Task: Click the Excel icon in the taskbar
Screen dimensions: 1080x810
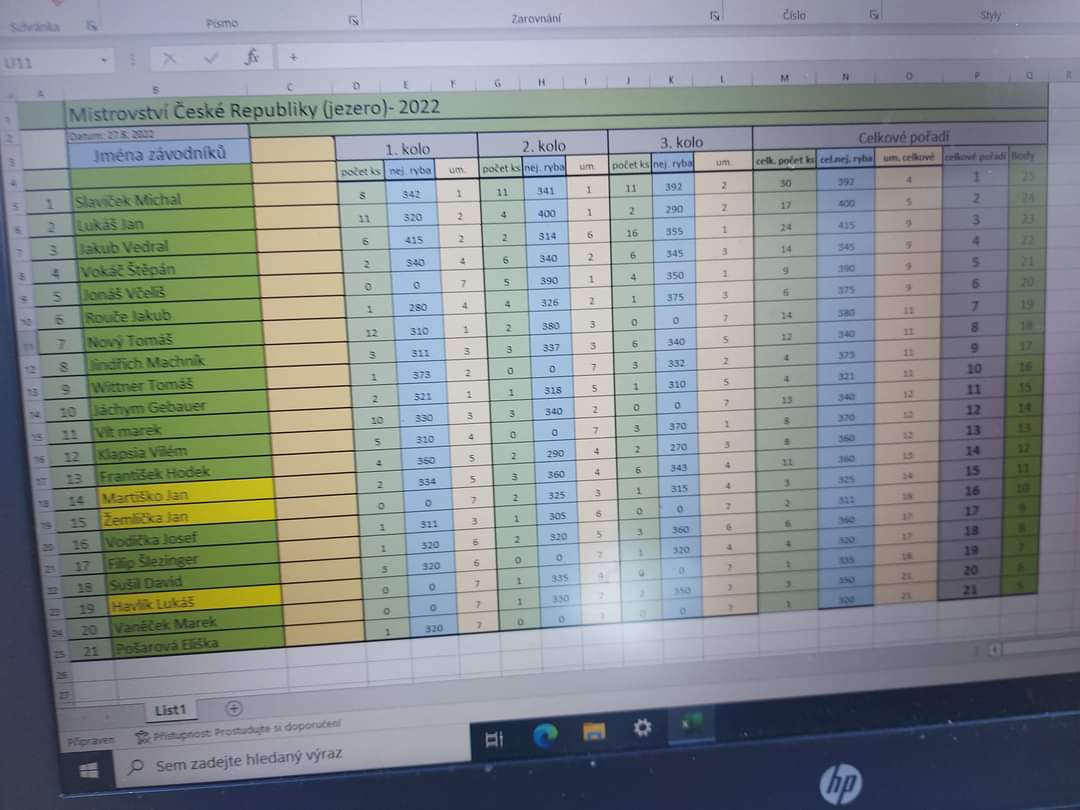Action: click(x=691, y=724)
